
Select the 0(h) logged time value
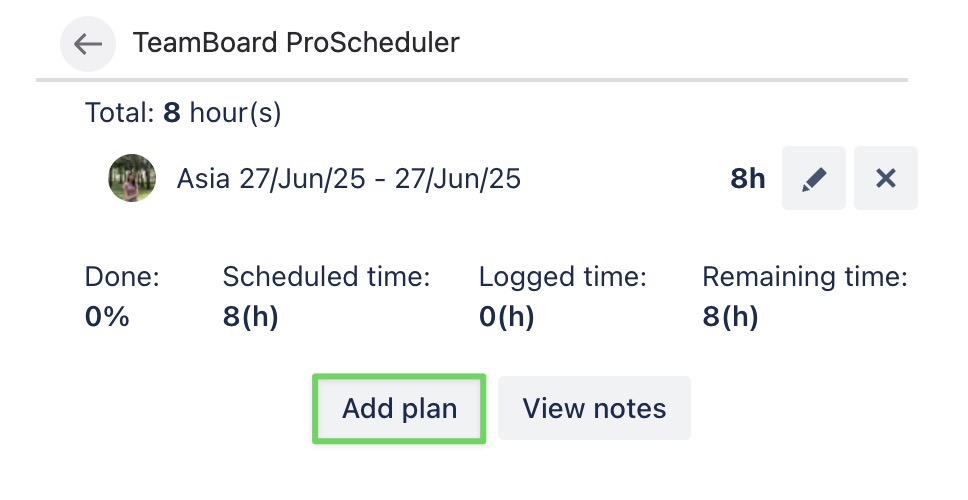[x=506, y=317]
